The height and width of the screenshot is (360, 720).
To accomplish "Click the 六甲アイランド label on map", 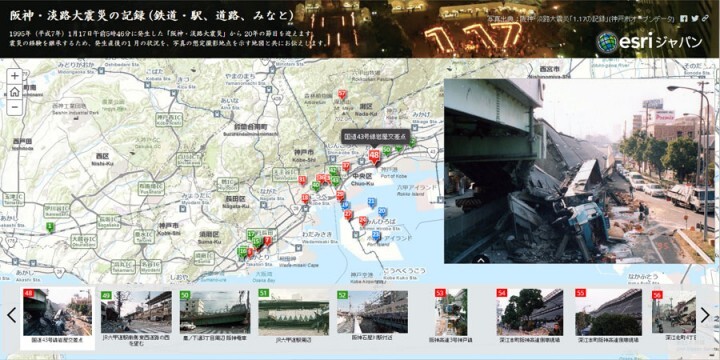I will coord(415,190).
